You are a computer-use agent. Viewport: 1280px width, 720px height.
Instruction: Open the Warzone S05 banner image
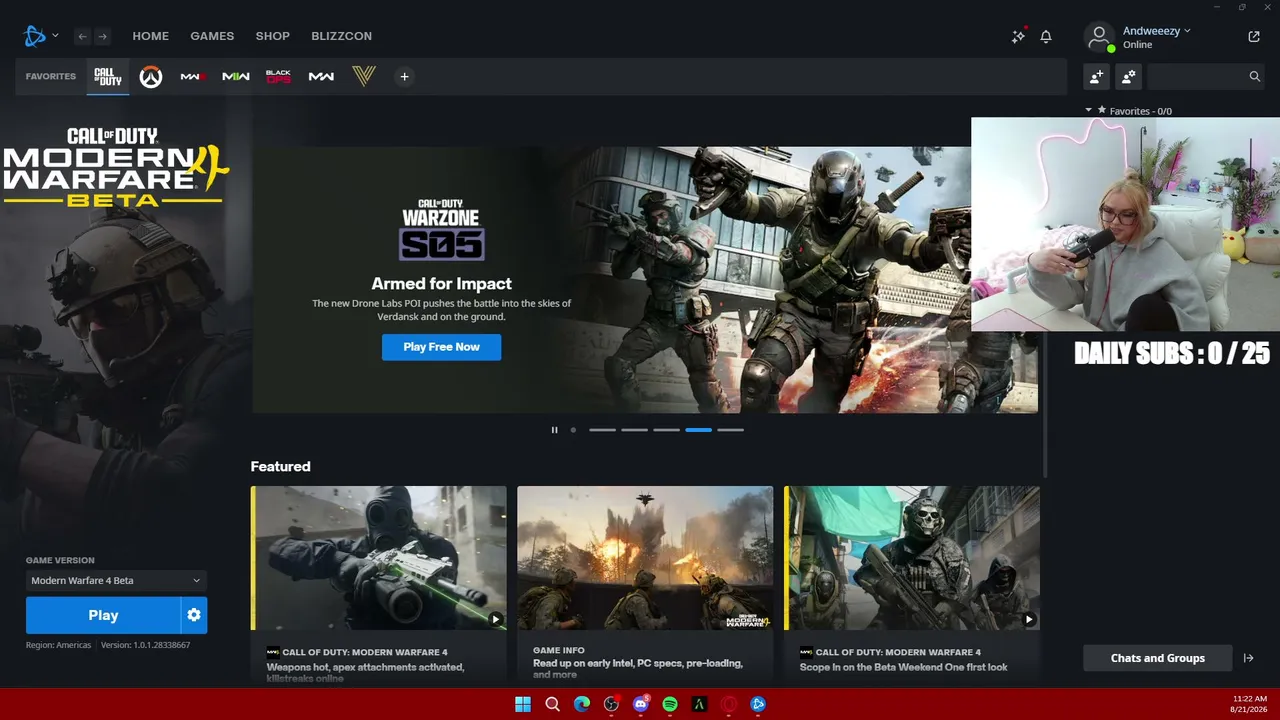(645, 280)
